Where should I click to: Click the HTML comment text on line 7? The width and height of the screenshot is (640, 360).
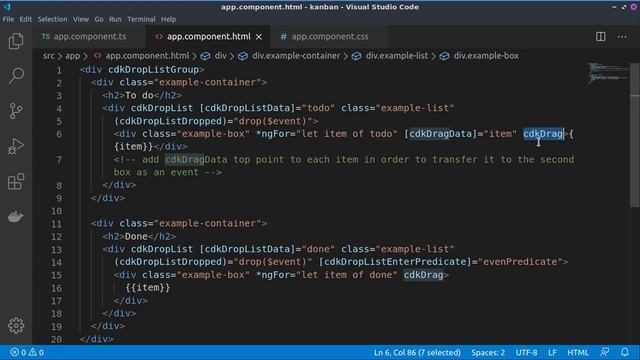coord(344,166)
